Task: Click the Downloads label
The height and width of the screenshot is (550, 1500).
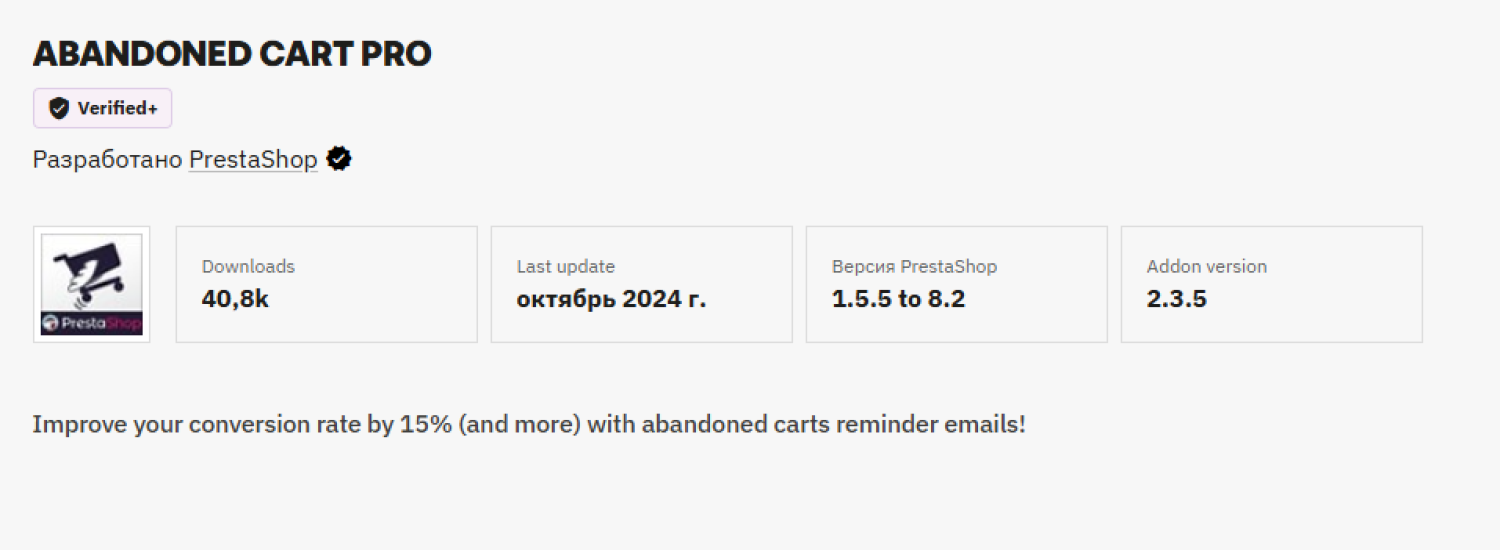Action: [x=248, y=266]
